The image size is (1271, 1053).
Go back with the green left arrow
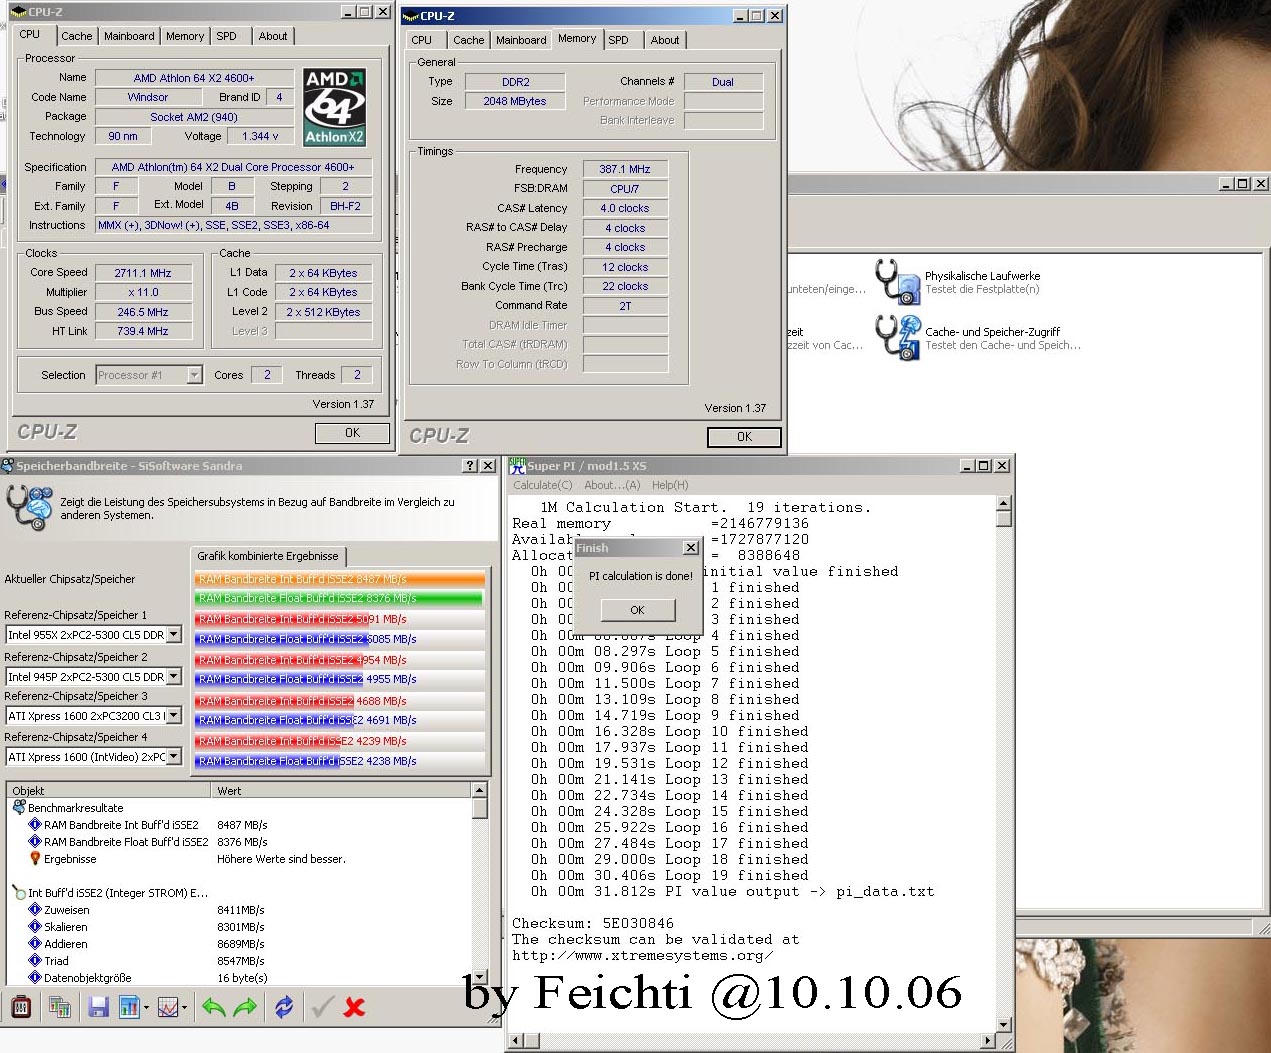point(213,1007)
